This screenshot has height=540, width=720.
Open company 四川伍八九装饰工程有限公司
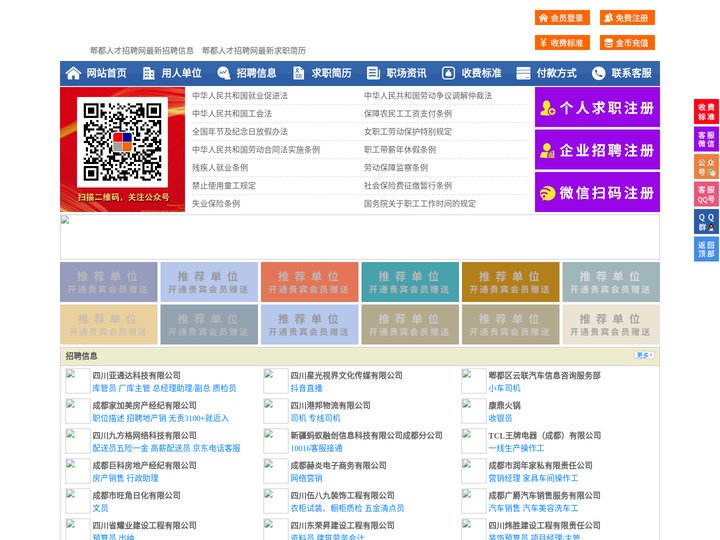pos(342,495)
